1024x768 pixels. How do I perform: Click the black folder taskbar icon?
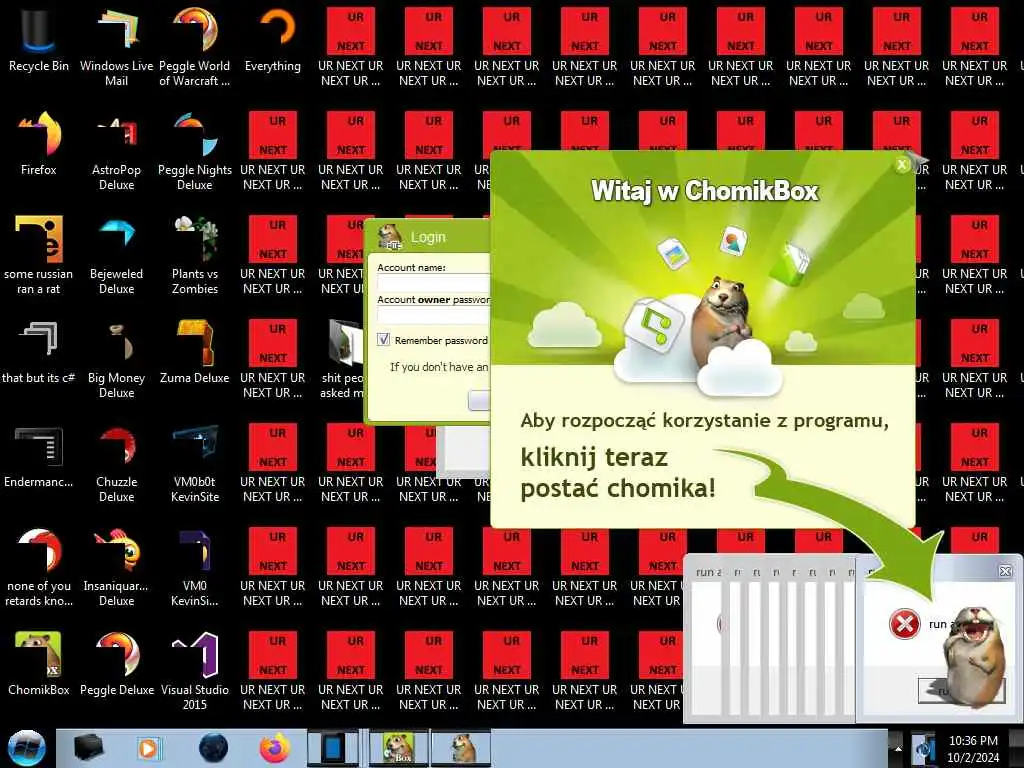click(x=88, y=748)
